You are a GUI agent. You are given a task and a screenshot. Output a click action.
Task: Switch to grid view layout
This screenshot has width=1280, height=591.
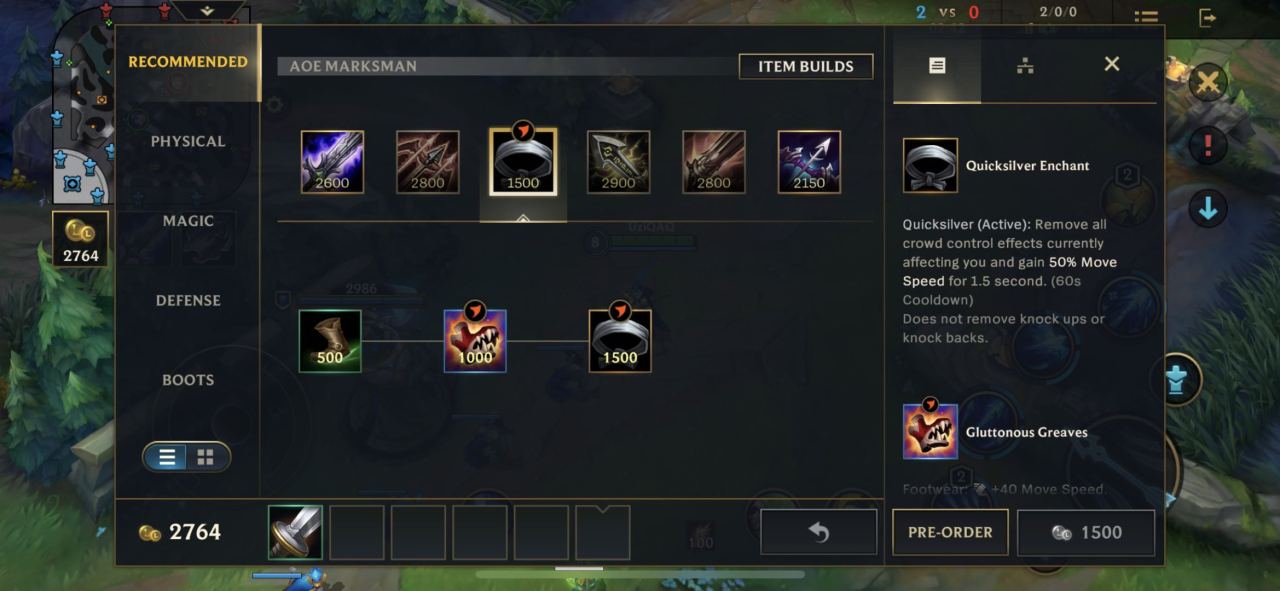[206, 457]
